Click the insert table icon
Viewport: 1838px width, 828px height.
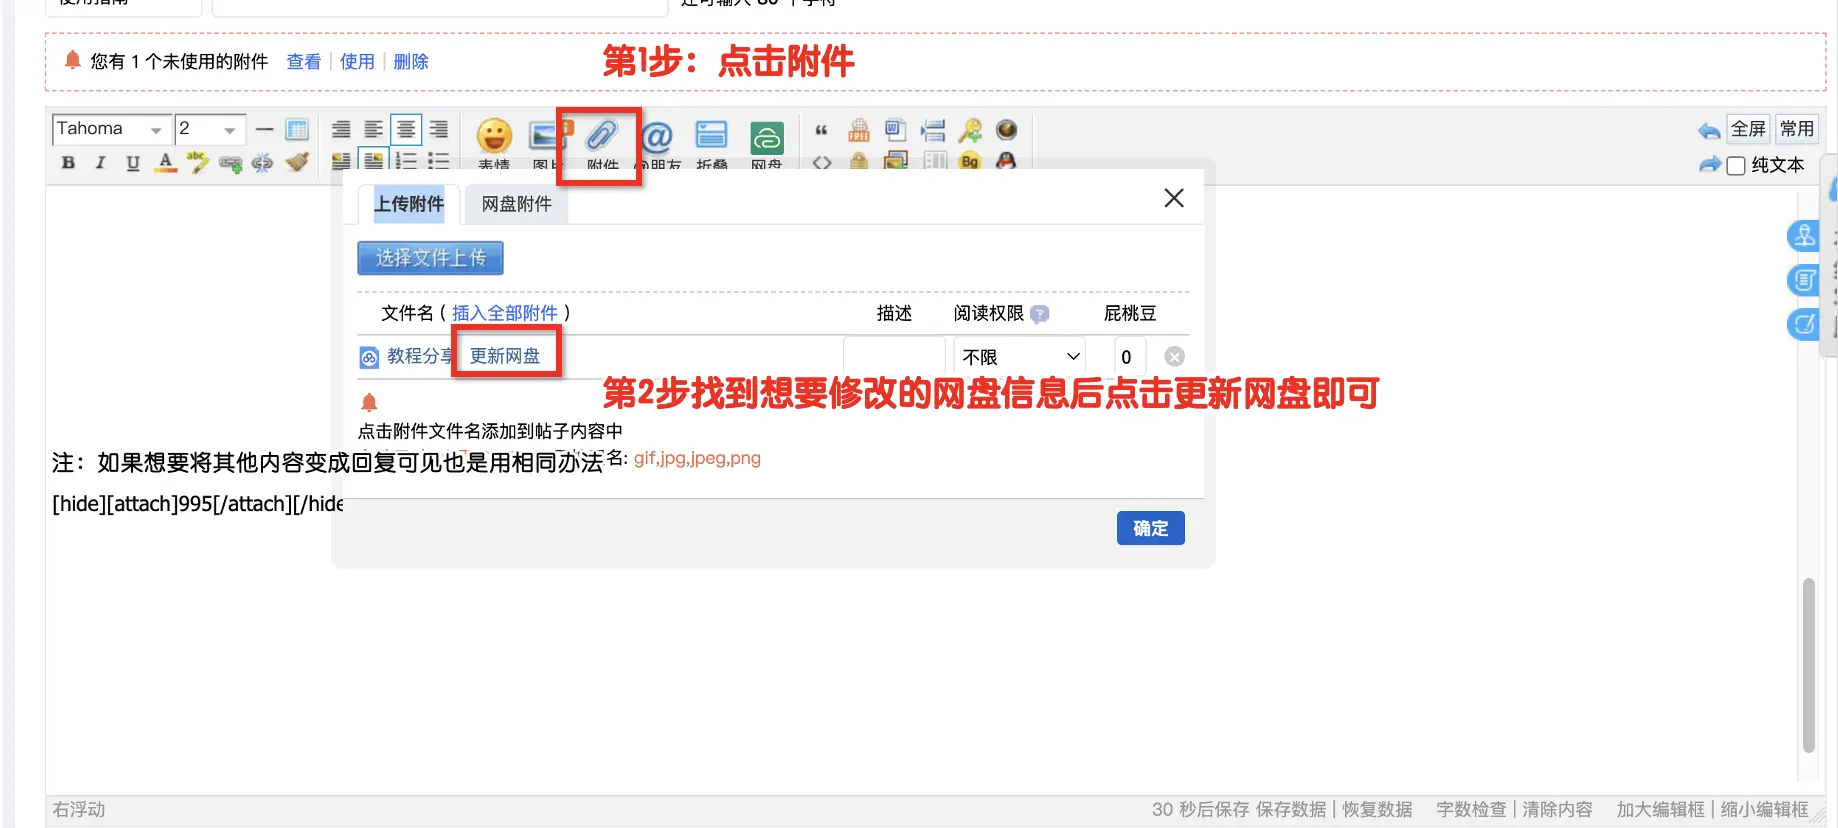click(x=297, y=129)
